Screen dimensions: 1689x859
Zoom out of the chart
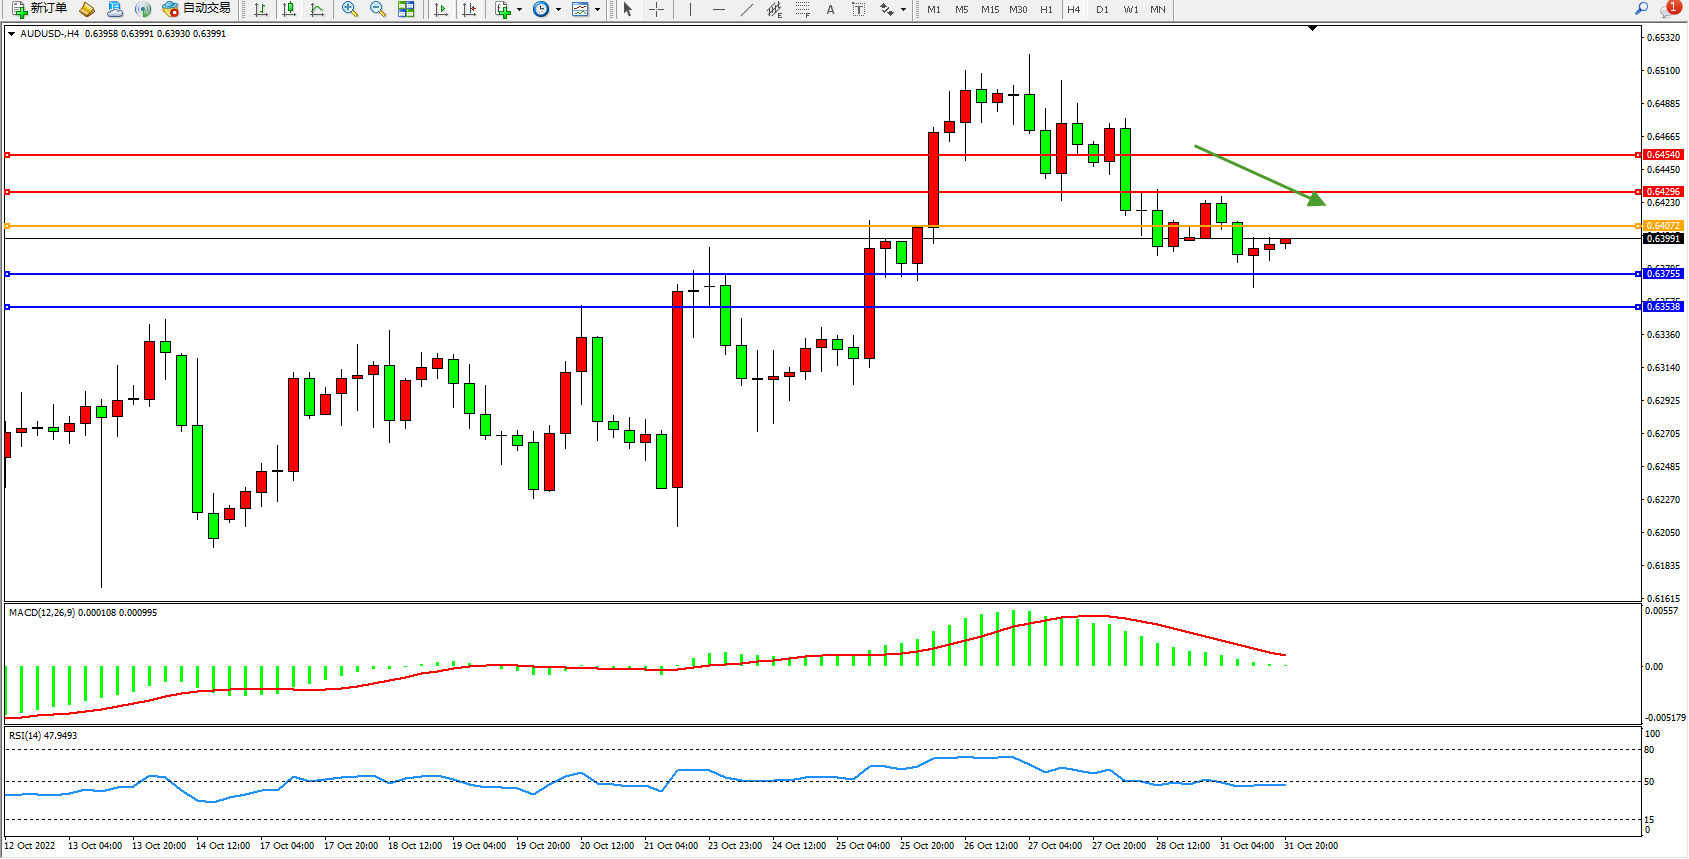coord(377,9)
